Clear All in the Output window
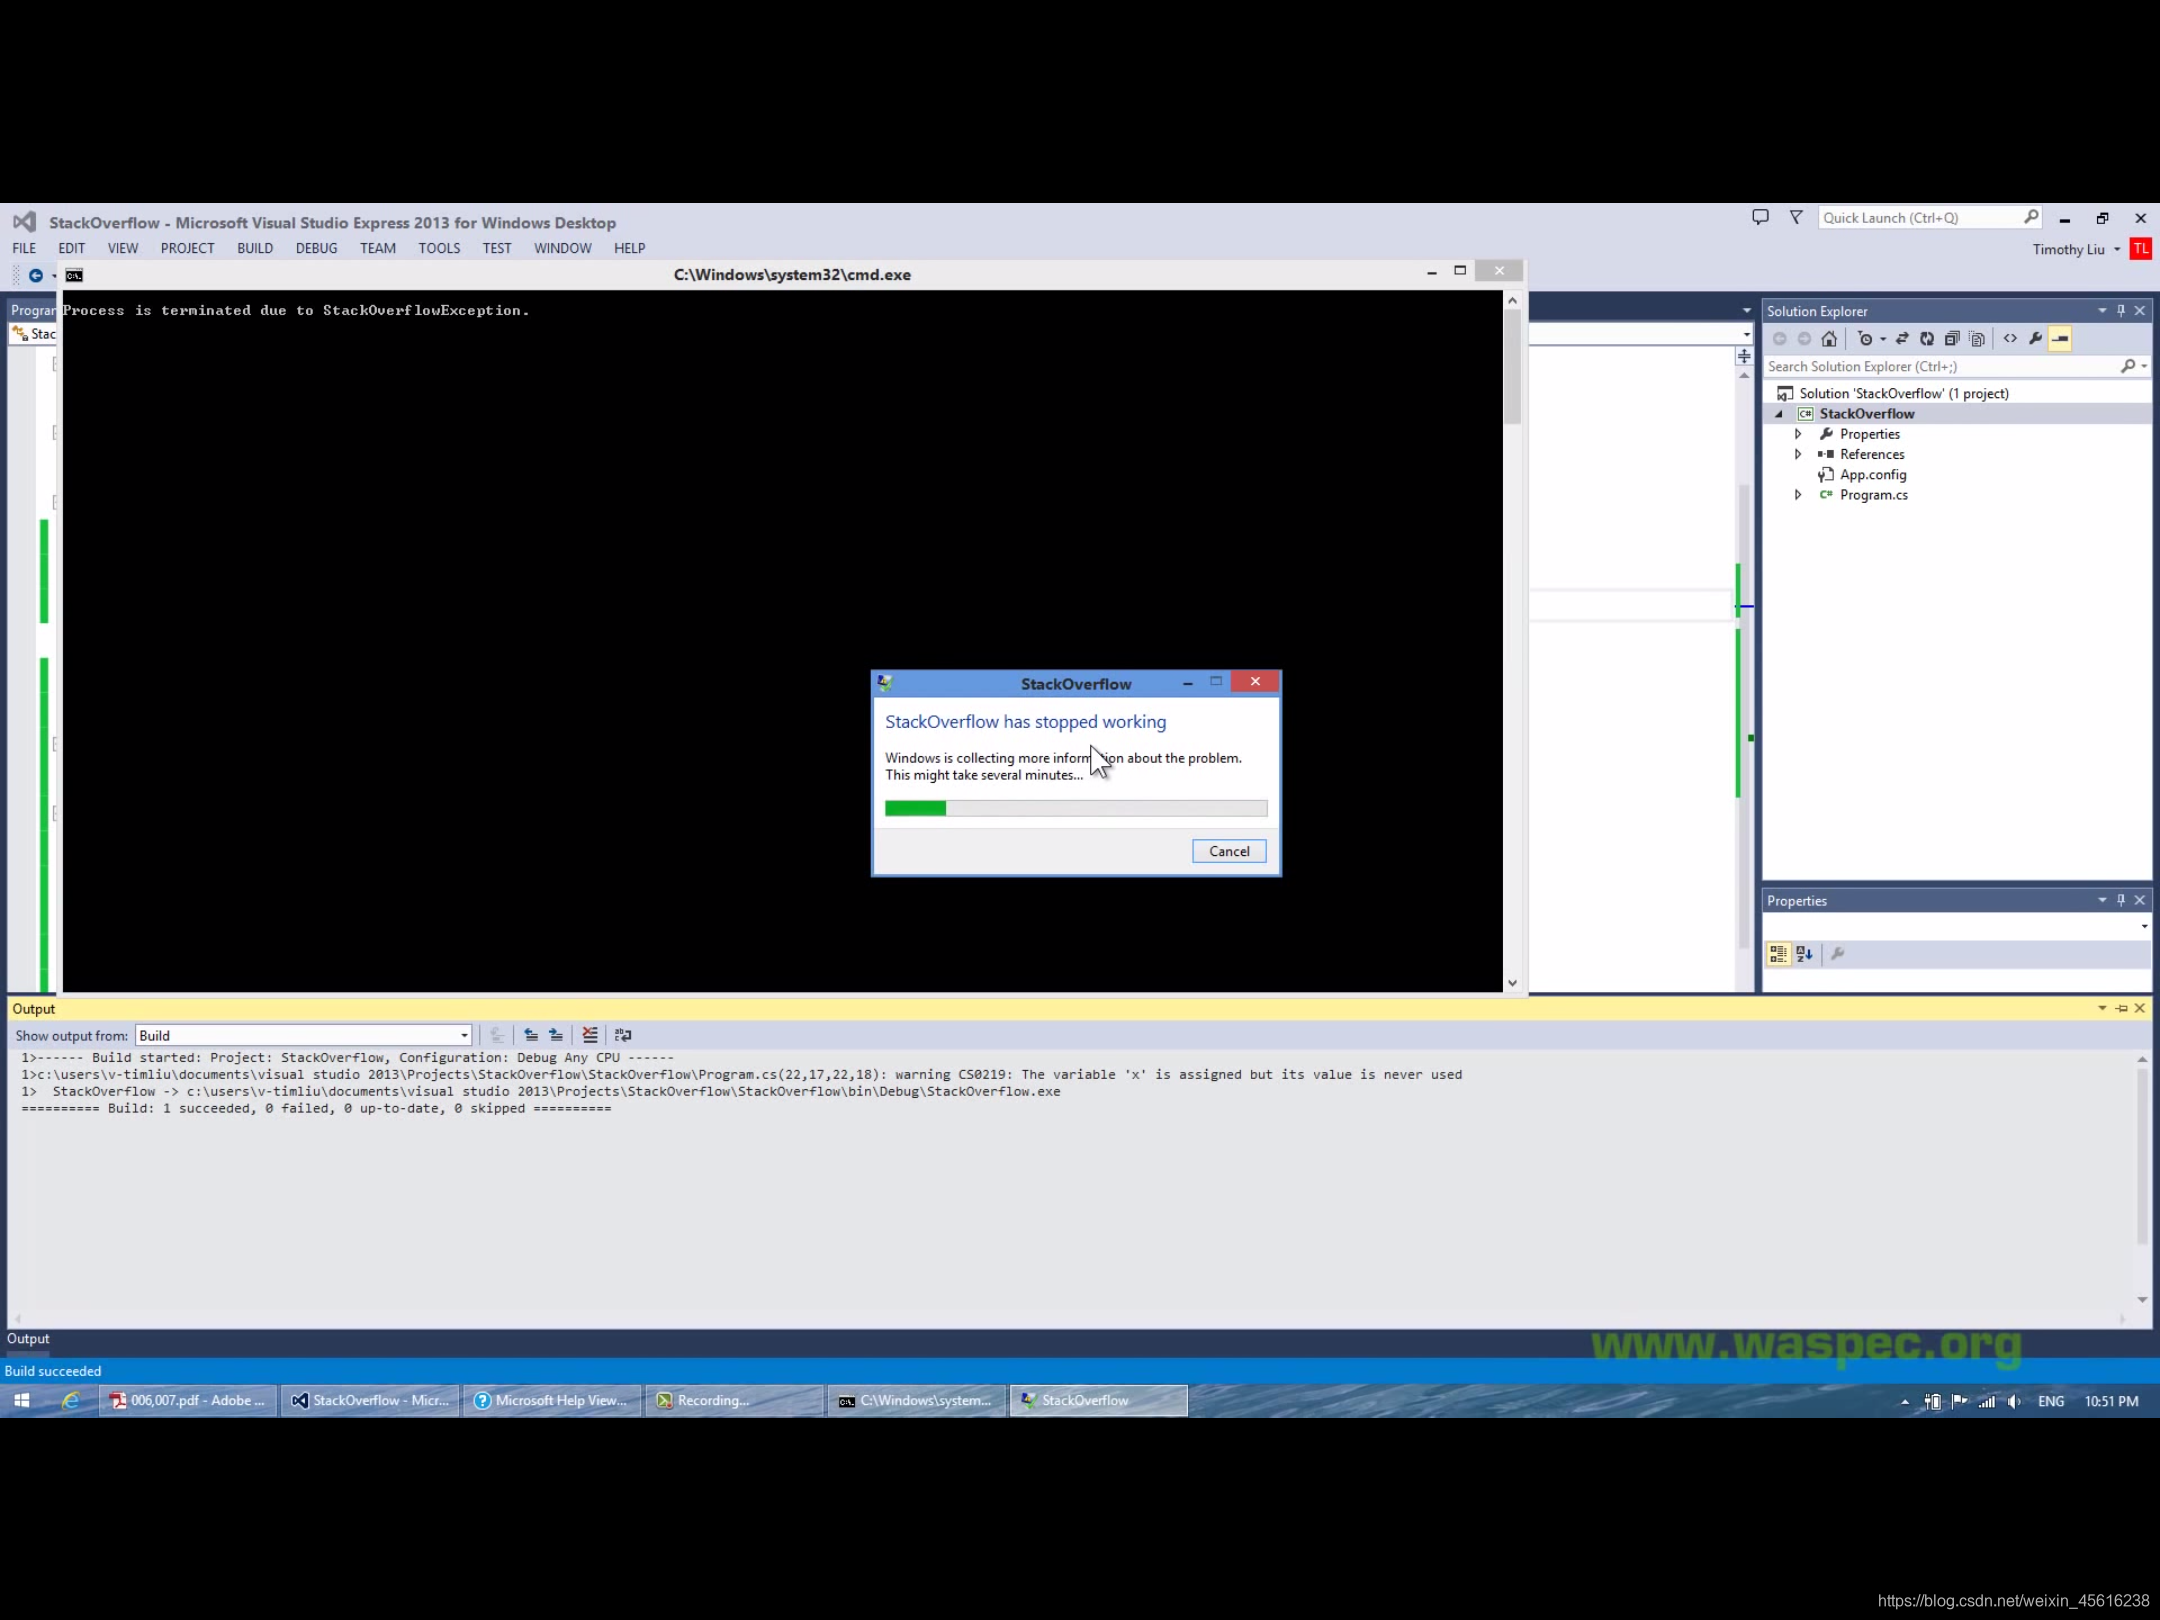 590,1035
